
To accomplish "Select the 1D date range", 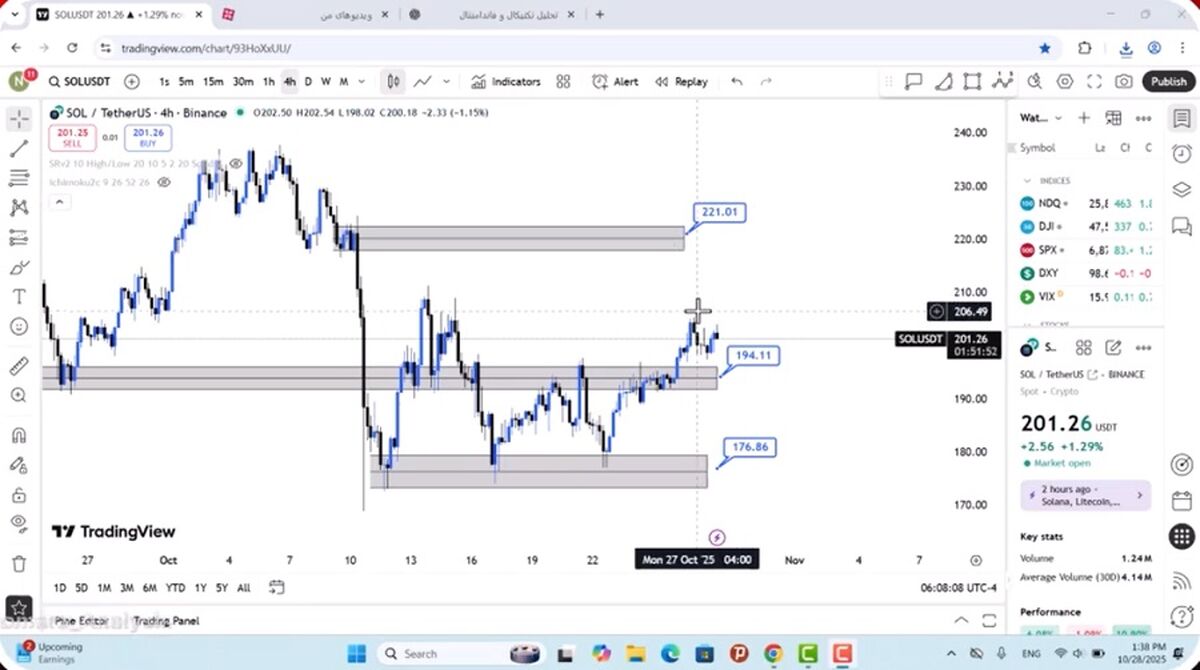I will 60,588.
